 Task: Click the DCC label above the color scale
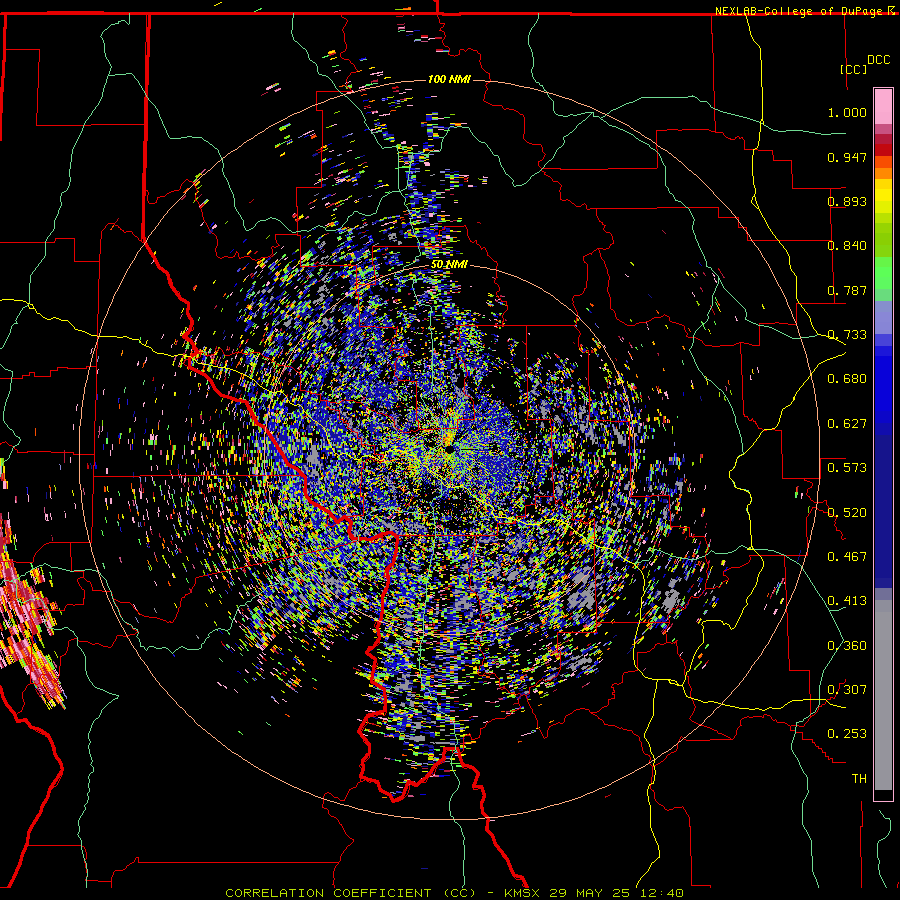coord(879,59)
